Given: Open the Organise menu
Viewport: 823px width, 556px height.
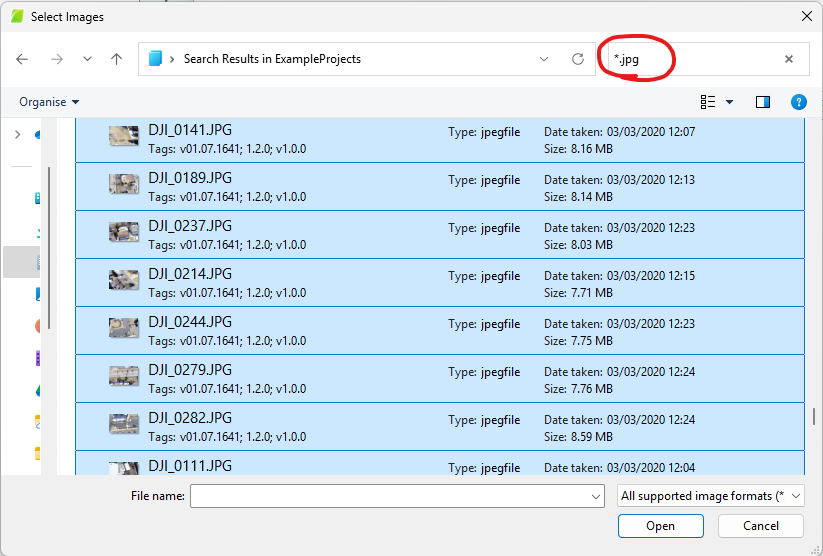Looking at the screenshot, I should coord(49,102).
